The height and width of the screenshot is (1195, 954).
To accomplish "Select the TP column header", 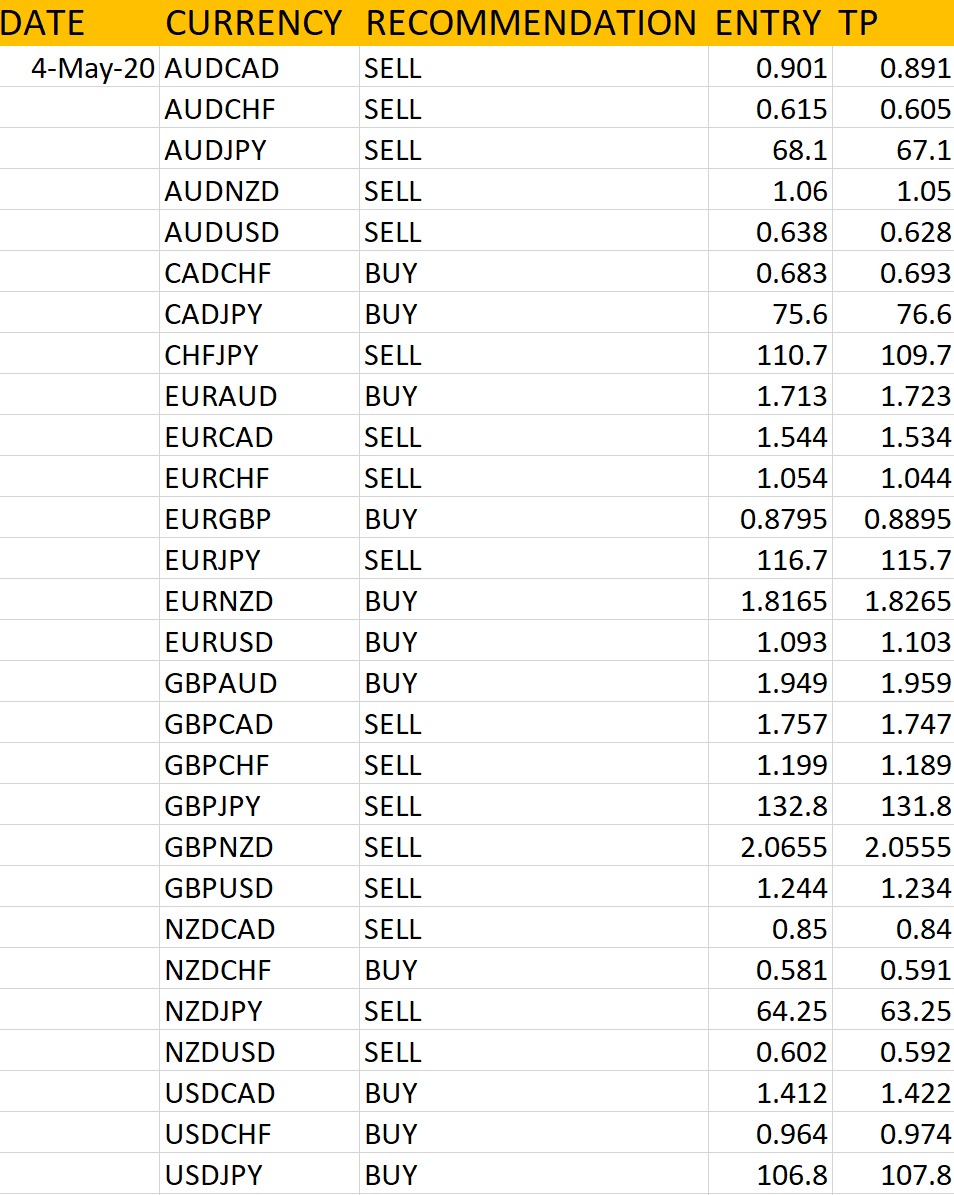I will tap(858, 23).
